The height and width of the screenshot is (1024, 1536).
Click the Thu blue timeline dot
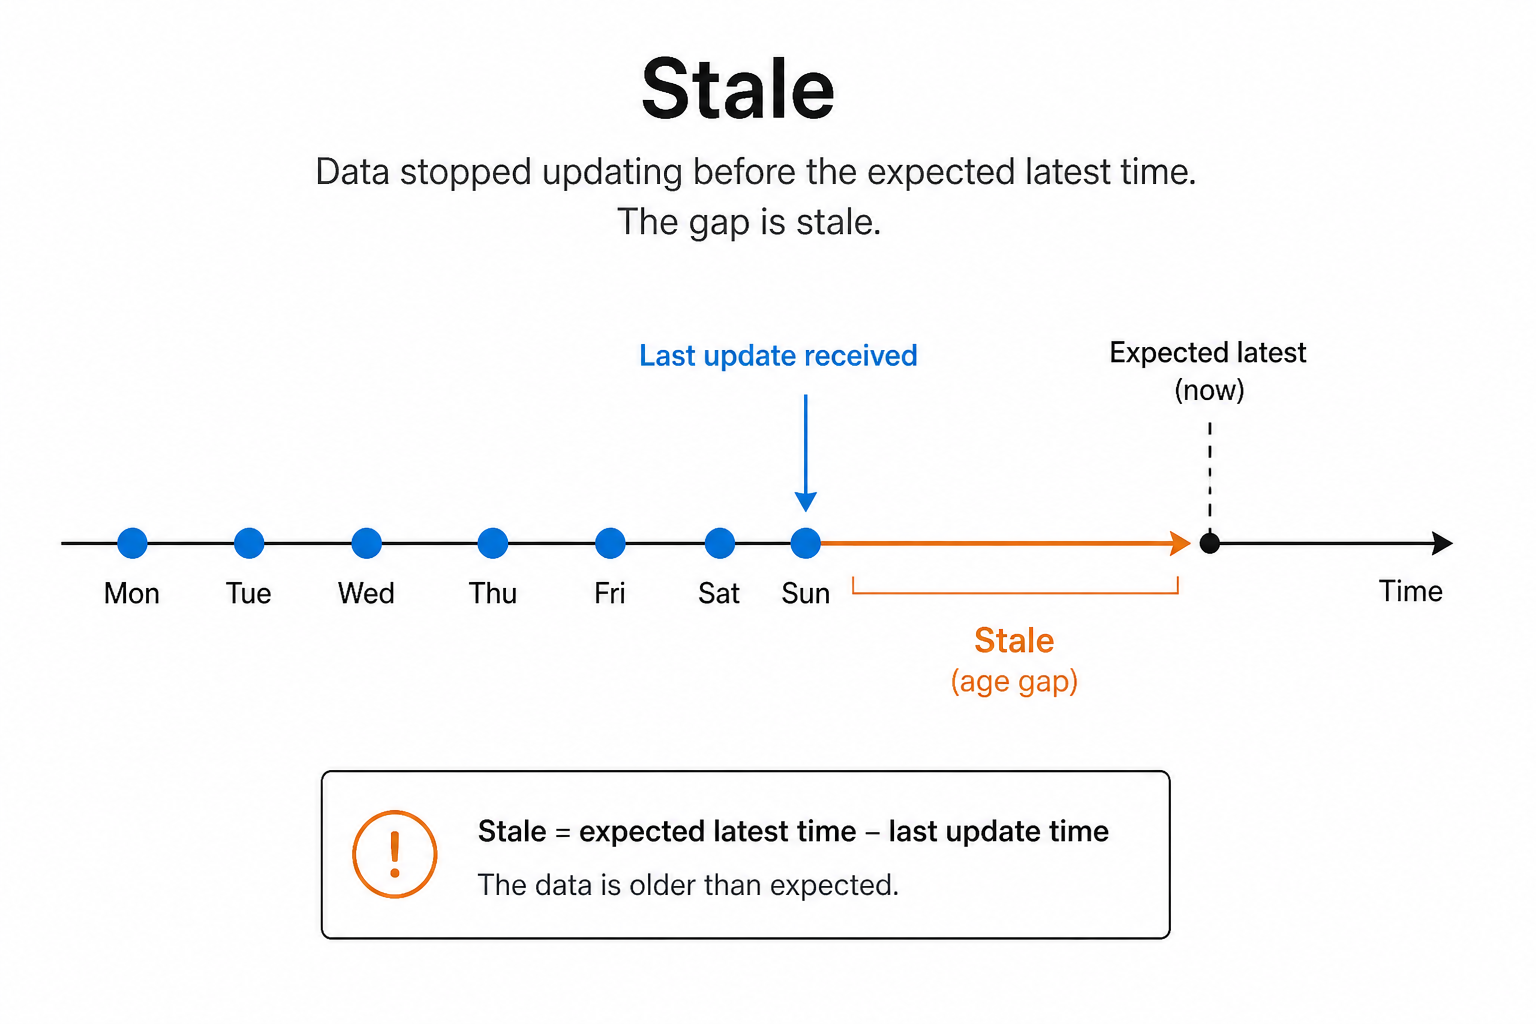(x=493, y=543)
